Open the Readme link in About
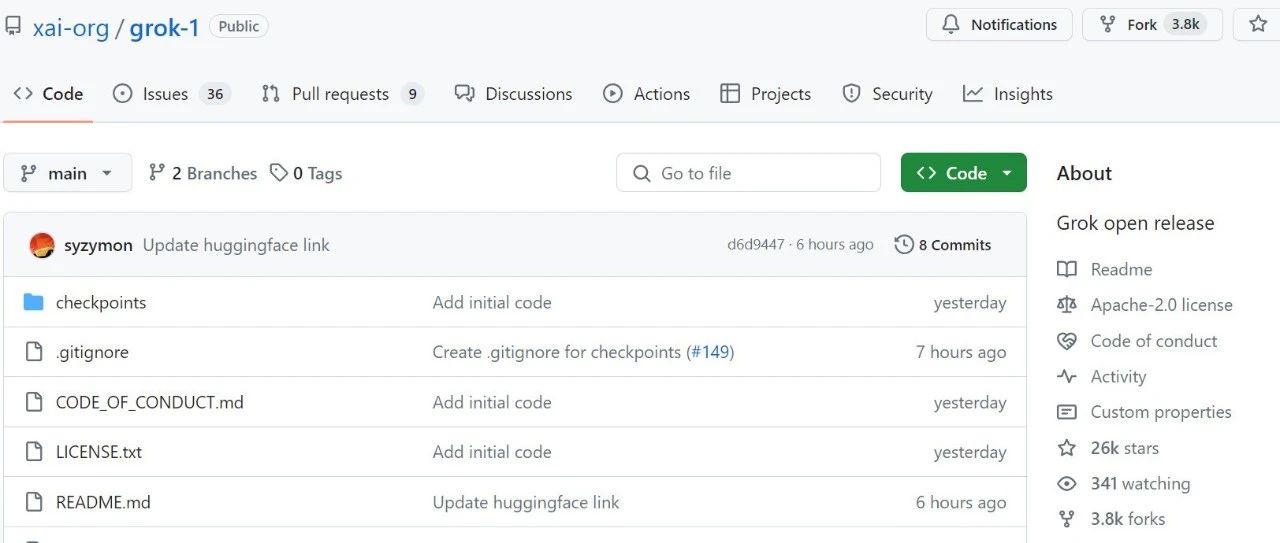This screenshot has width=1280, height=543. coord(1105,269)
